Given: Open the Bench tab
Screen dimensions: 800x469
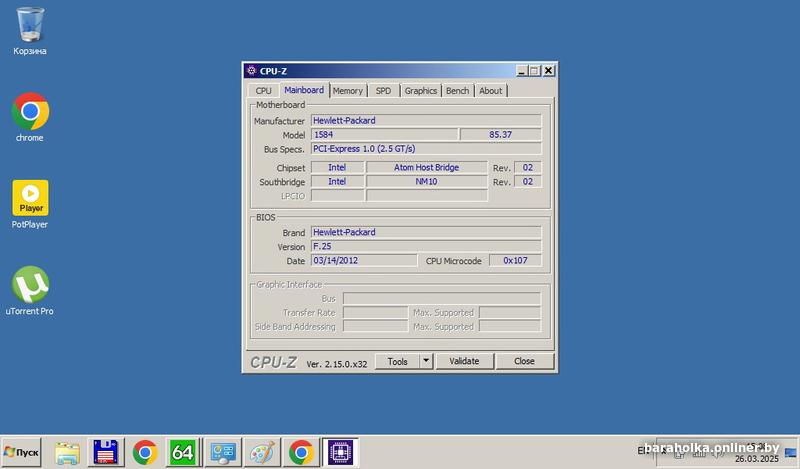Looking at the screenshot, I should coord(457,90).
